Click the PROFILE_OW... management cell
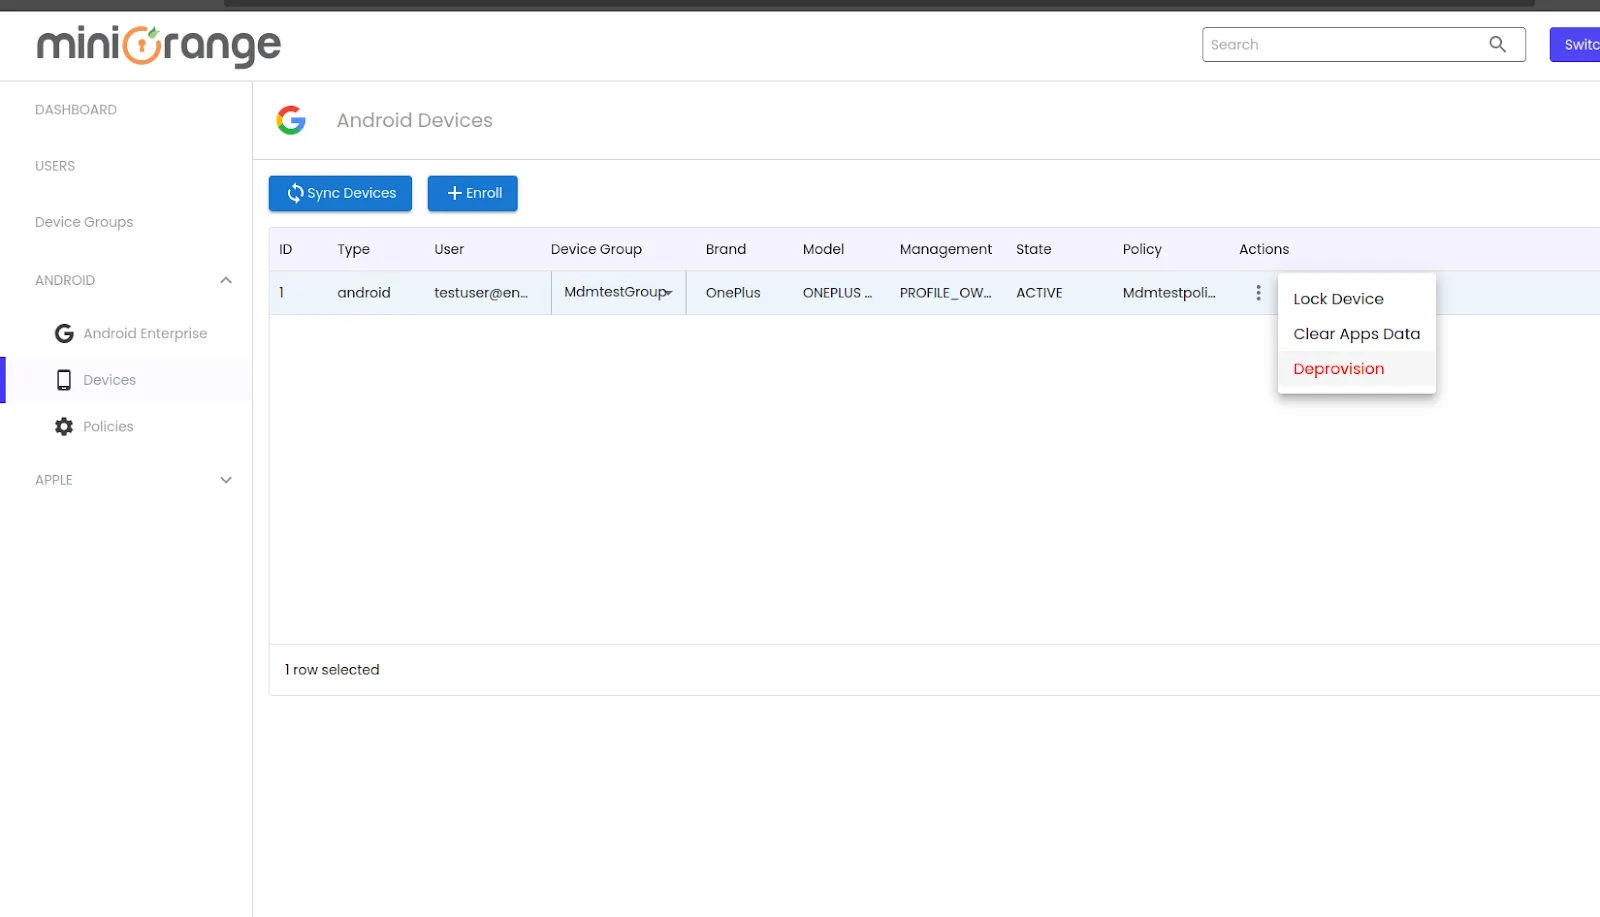1600x917 pixels. [945, 293]
